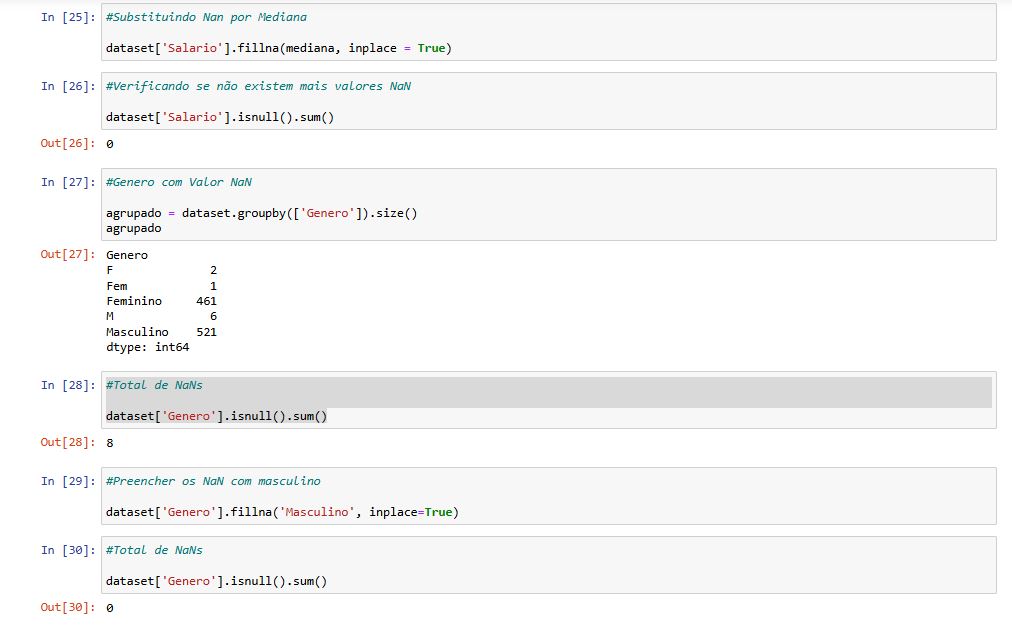Click the In [26] prompt label
The width and height of the screenshot is (1012, 627).
[68, 86]
